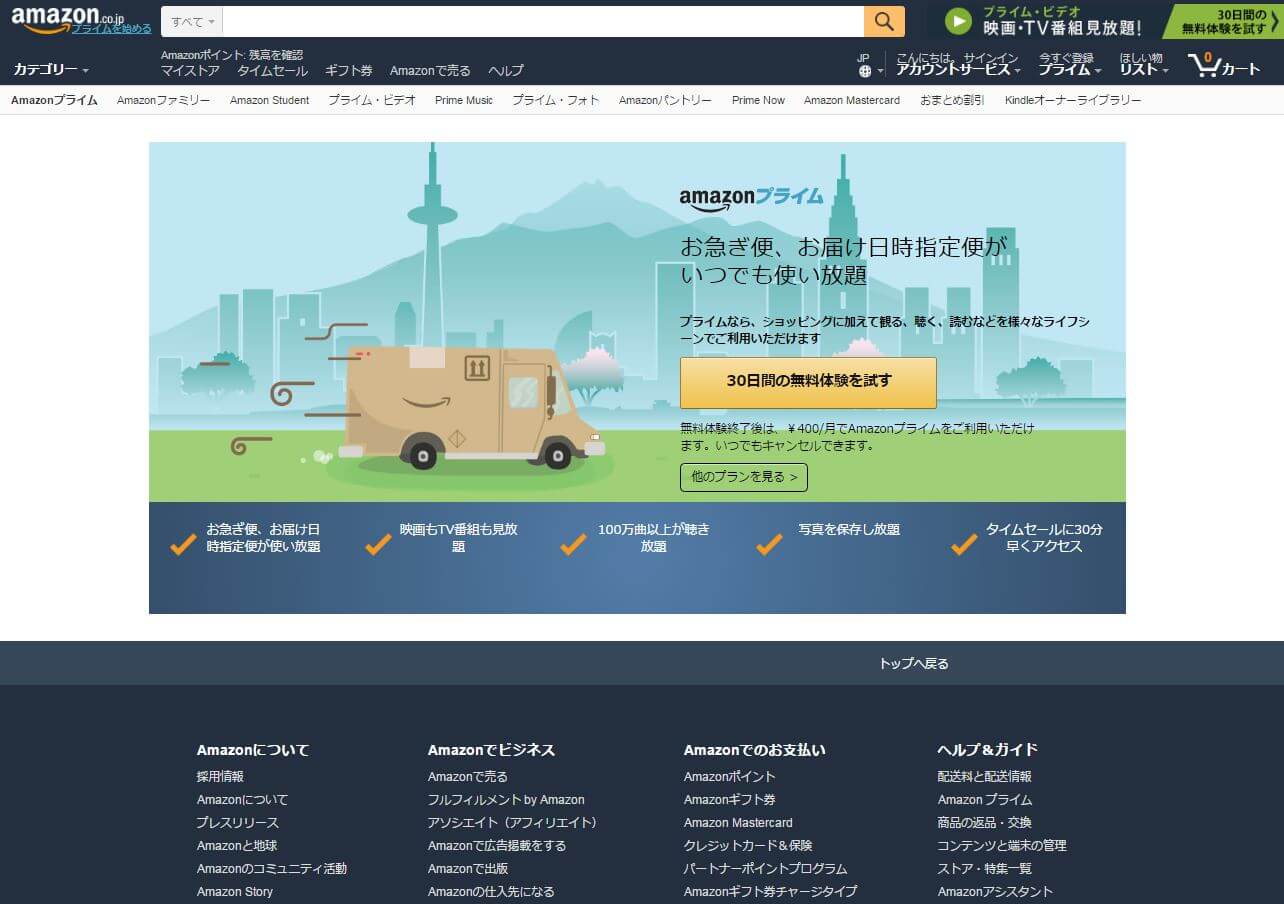Select the Prime Now subnav tab
Image resolution: width=1284 pixels, height=904 pixels.
point(758,100)
